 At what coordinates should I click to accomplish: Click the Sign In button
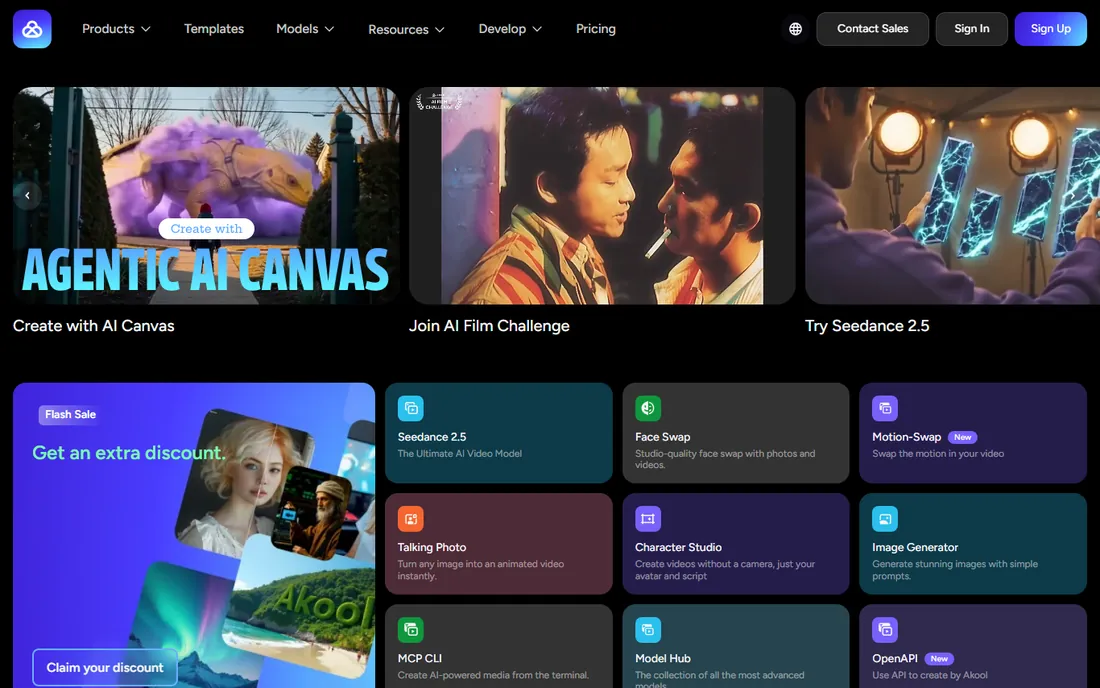point(972,29)
